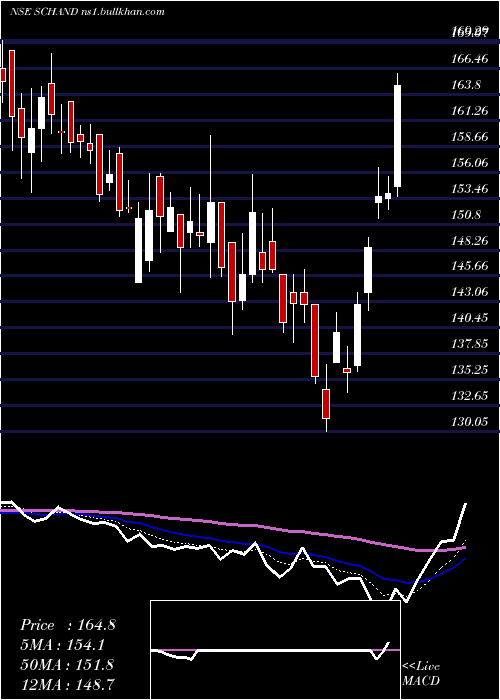This screenshot has width=500, height=700.
Task: Click the 137.85 price axis label
Action: (x=469, y=344)
